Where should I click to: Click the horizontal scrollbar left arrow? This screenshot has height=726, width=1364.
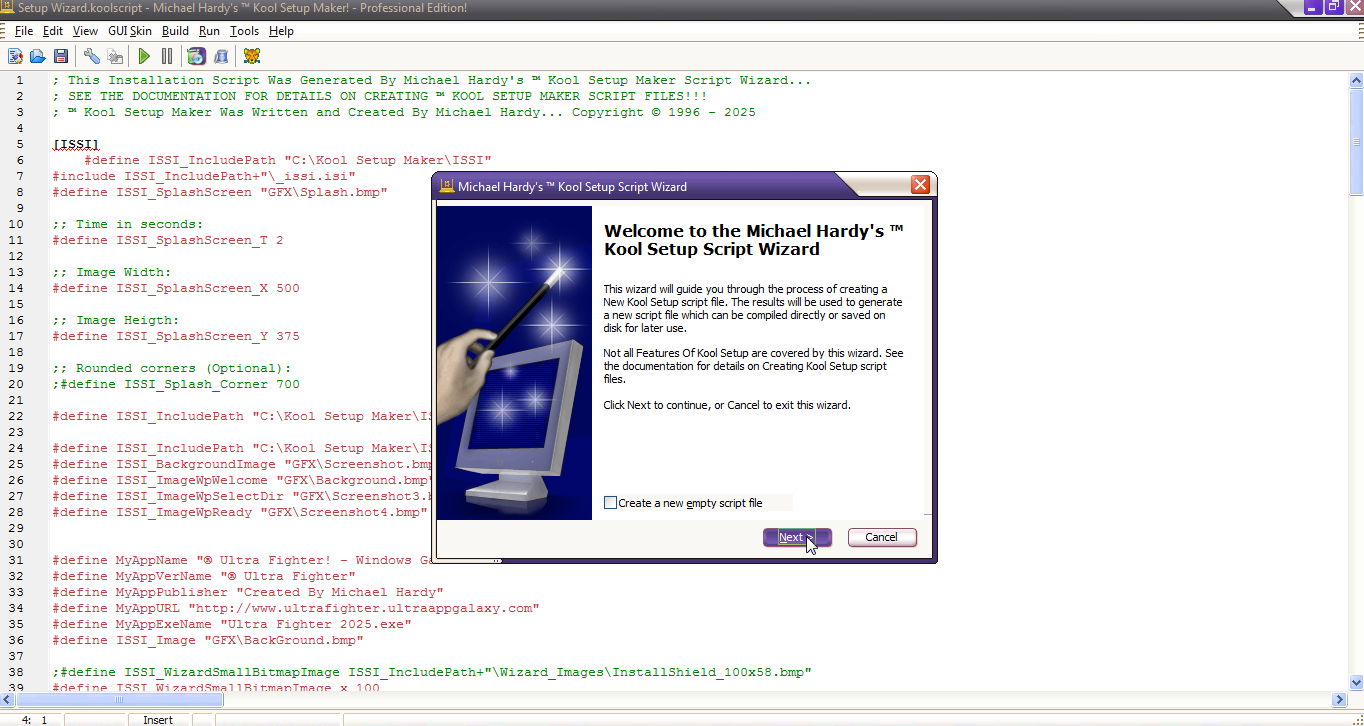coord(7,700)
